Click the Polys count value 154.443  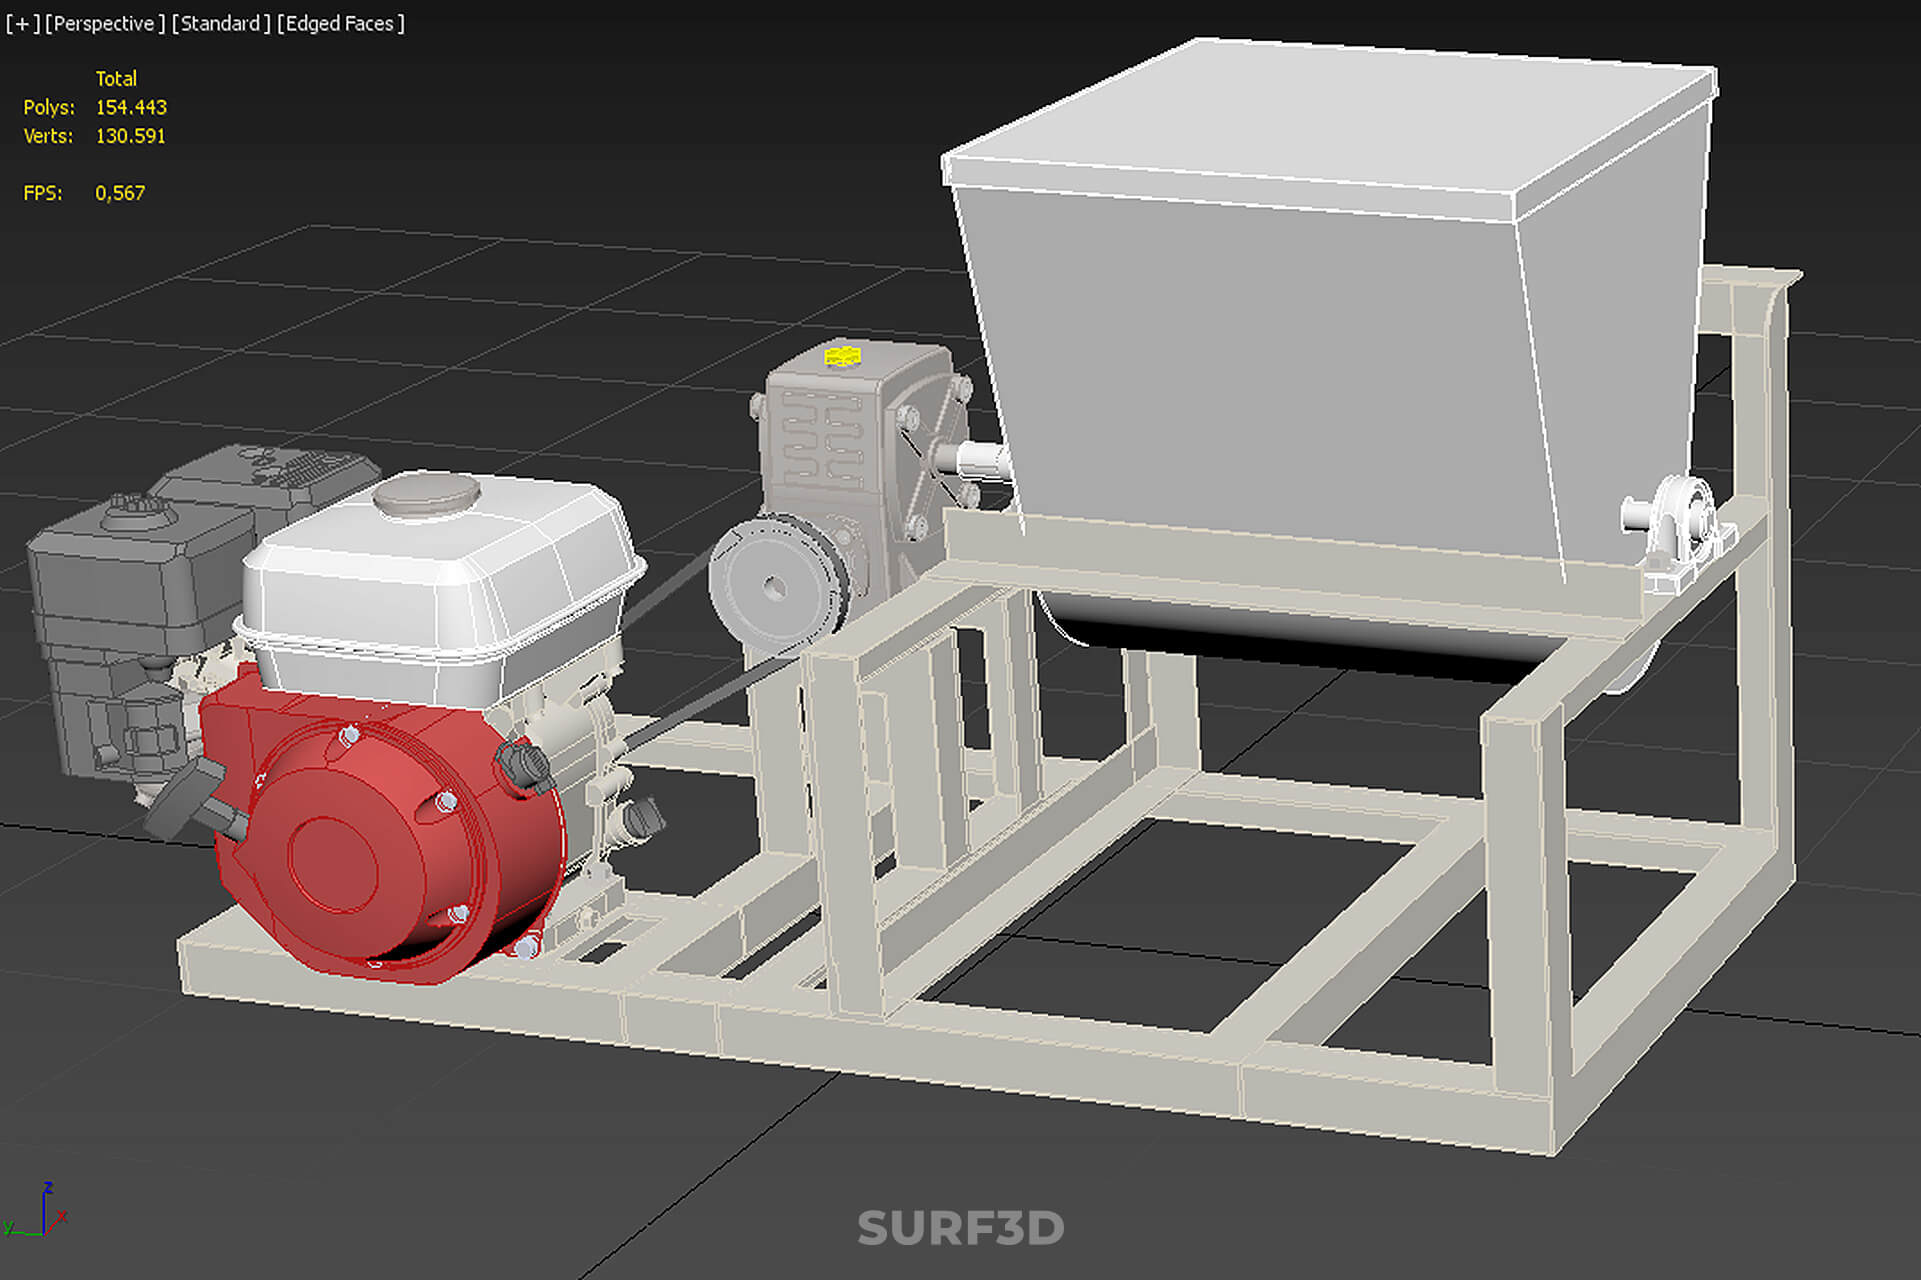(131, 107)
